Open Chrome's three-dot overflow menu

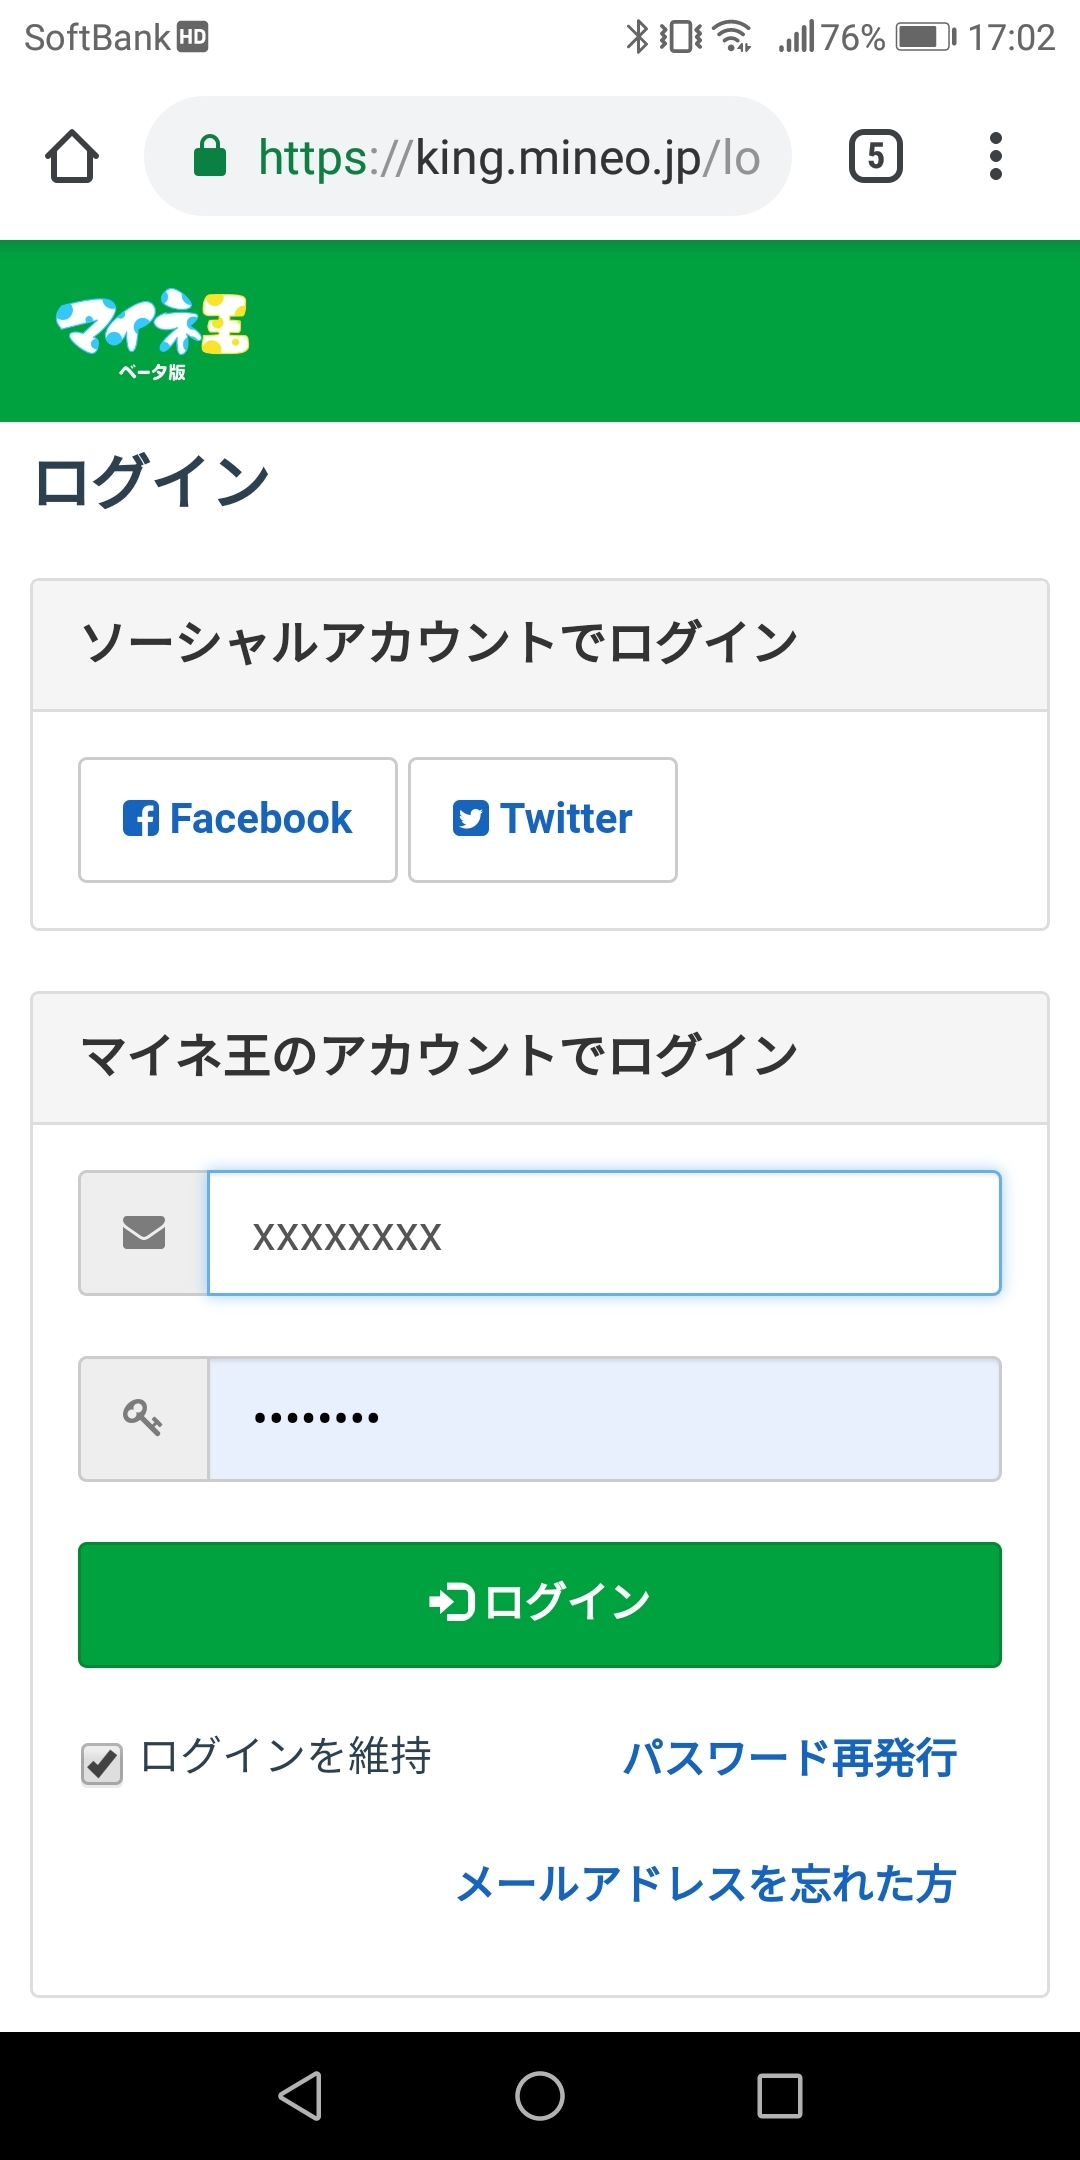[x=995, y=157]
